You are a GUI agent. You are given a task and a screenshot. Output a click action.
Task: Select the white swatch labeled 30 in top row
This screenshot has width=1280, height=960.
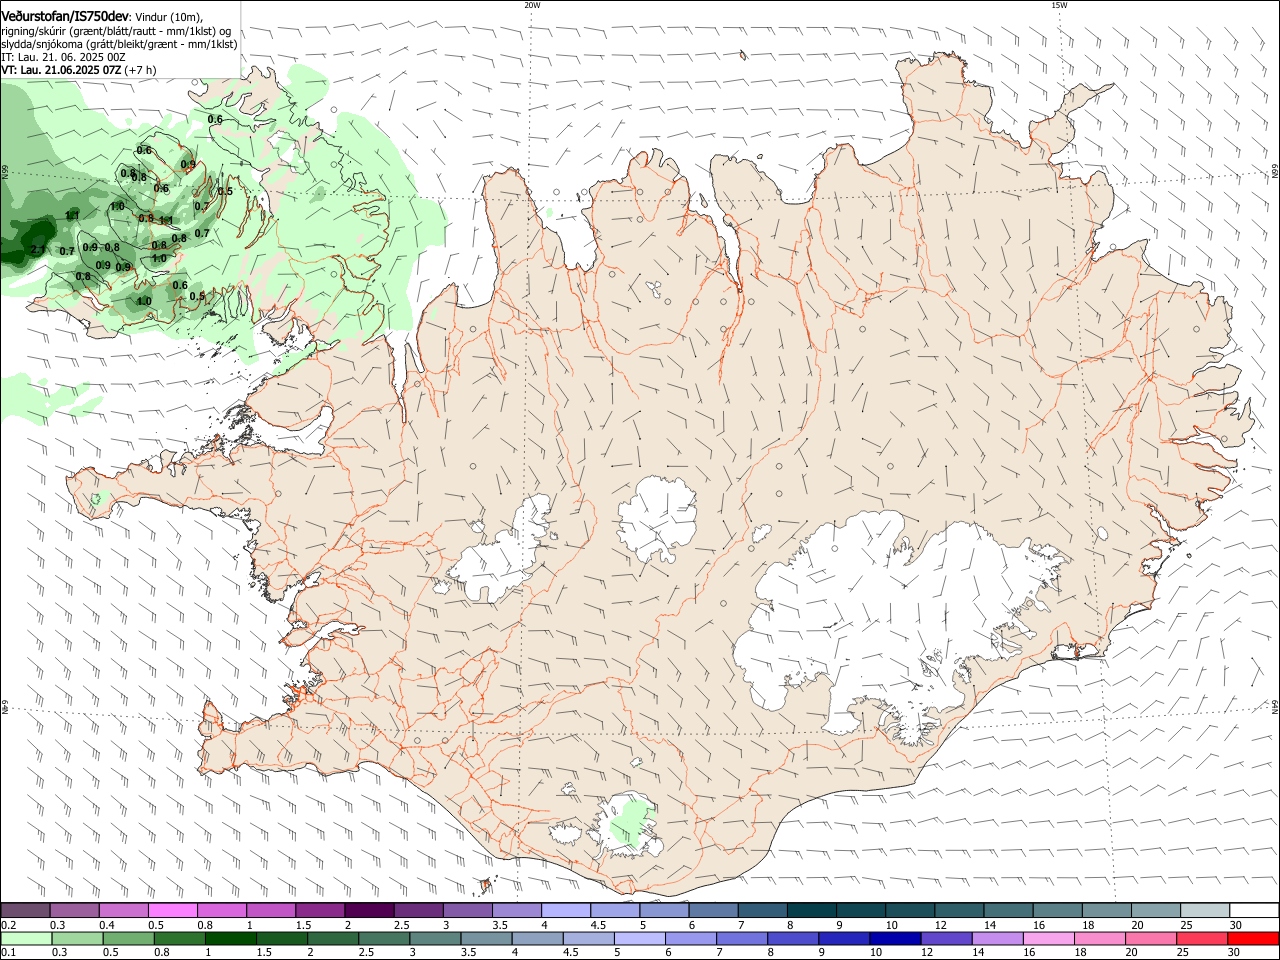(1254, 910)
